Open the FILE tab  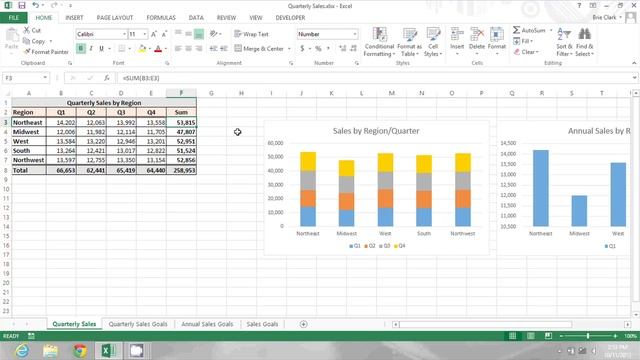(13, 18)
